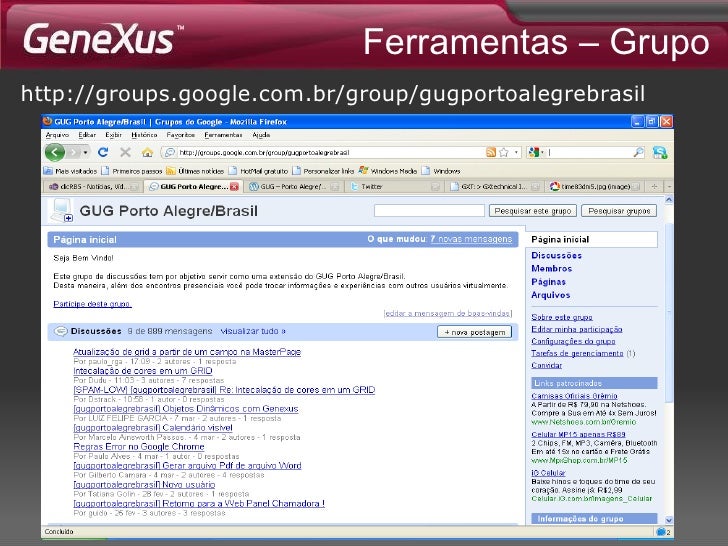Click Pesquisar este grupo button
This screenshot has height=546, width=728.
pyautogui.click(x=533, y=211)
